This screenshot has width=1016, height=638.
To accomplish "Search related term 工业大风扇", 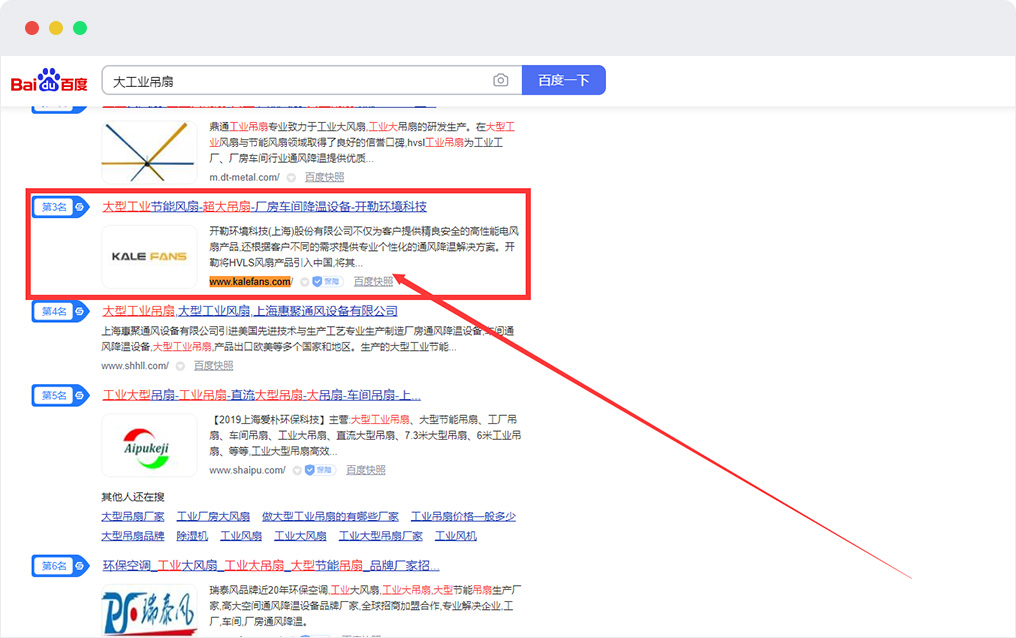I will [x=301, y=536].
